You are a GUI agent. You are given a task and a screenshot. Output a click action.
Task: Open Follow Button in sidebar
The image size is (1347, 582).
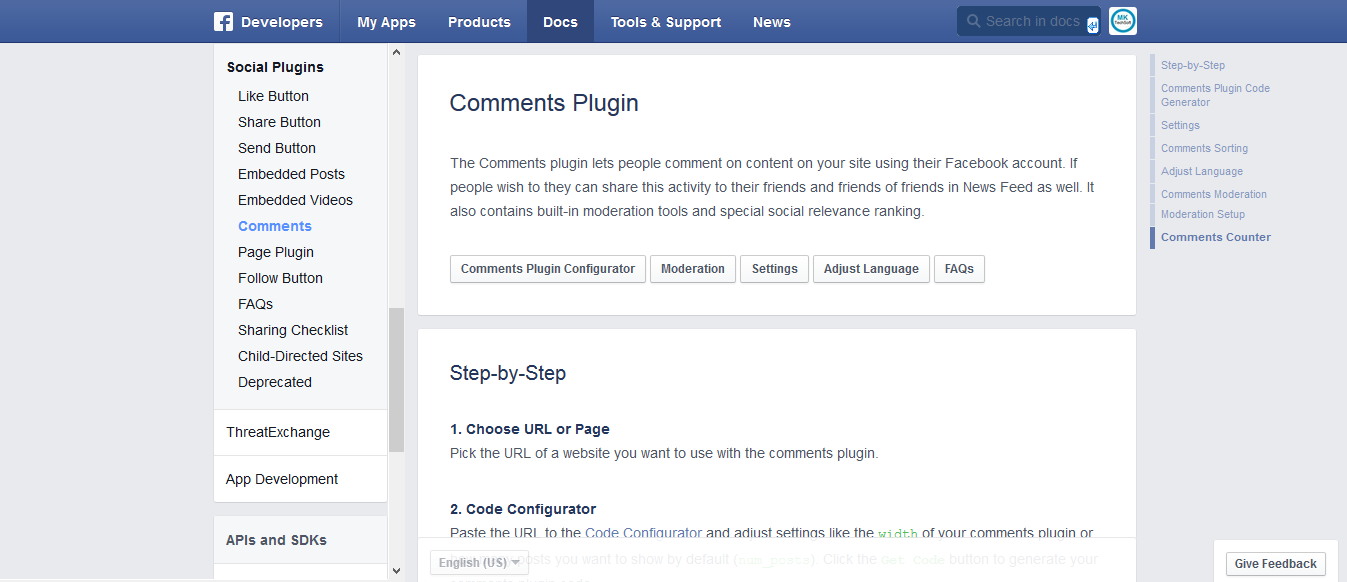tap(280, 278)
